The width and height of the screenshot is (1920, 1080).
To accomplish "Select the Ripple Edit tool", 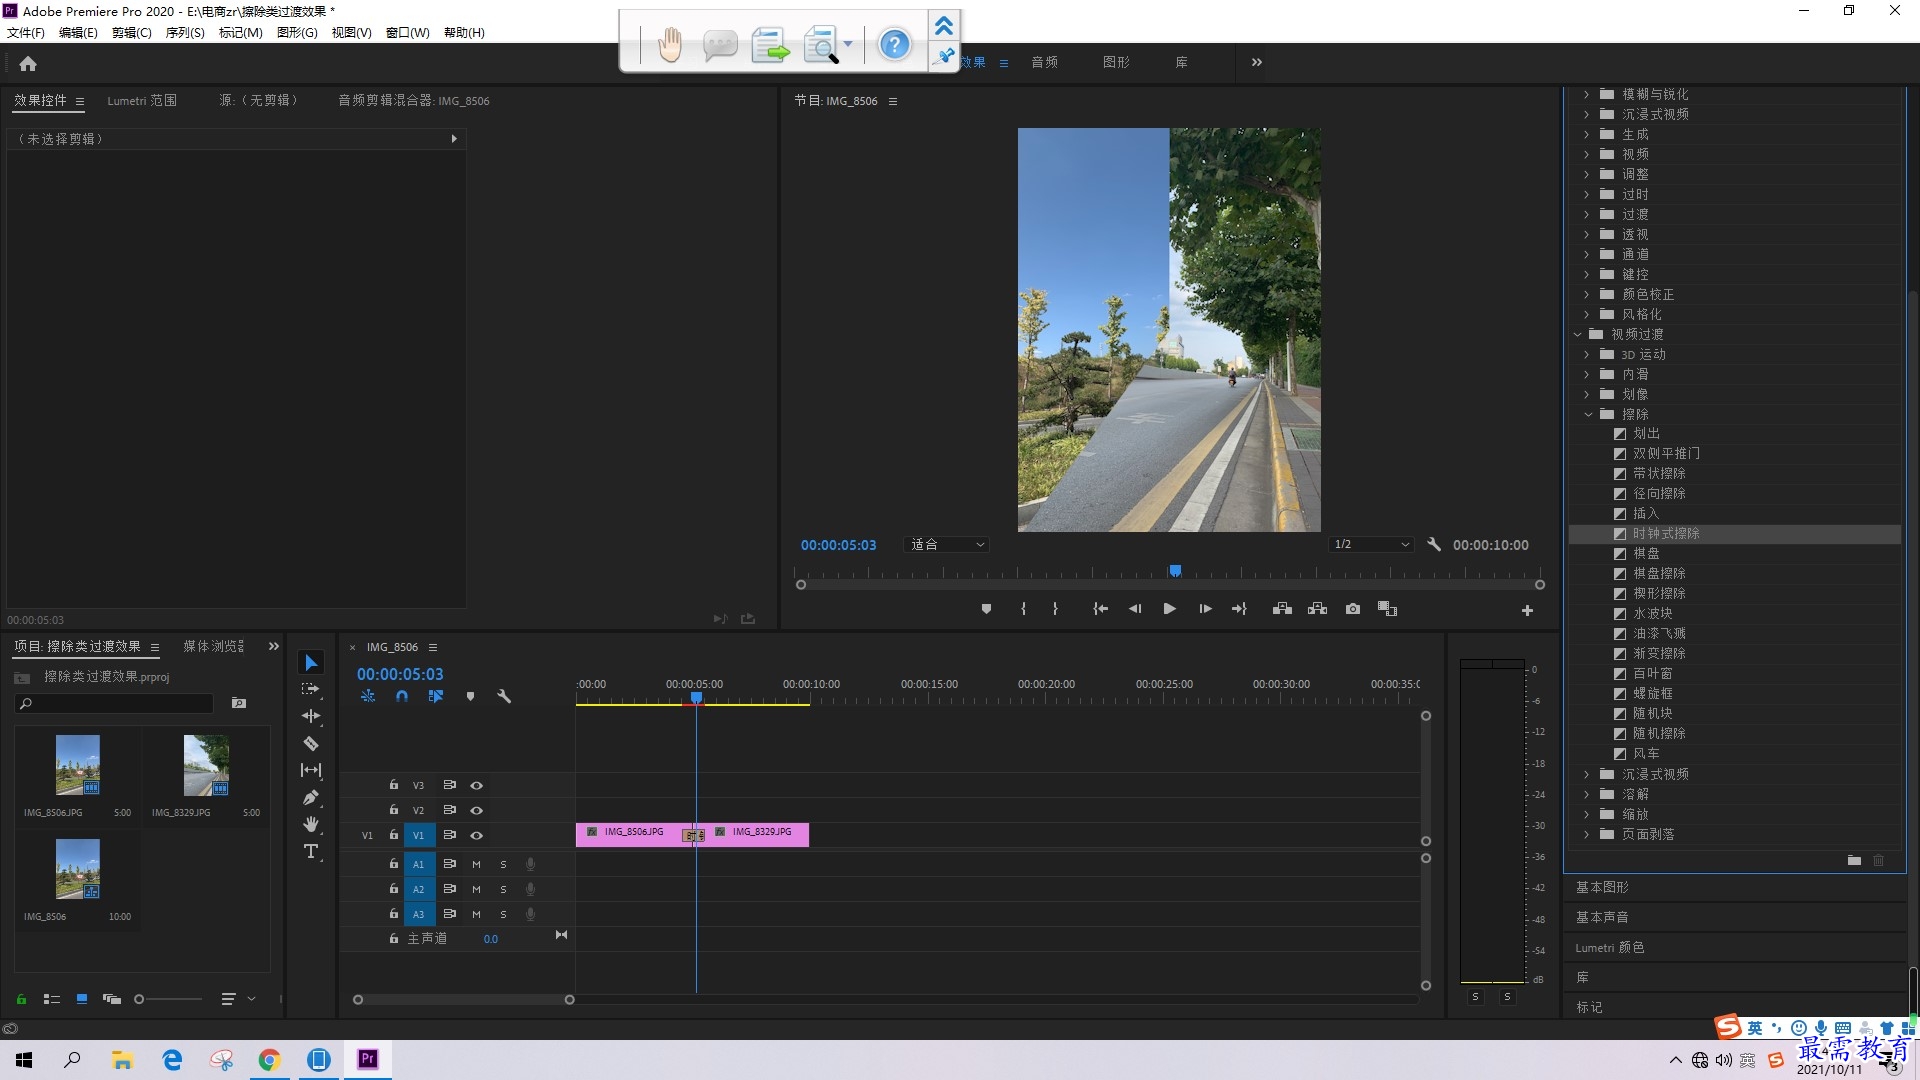I will pyautogui.click(x=311, y=716).
